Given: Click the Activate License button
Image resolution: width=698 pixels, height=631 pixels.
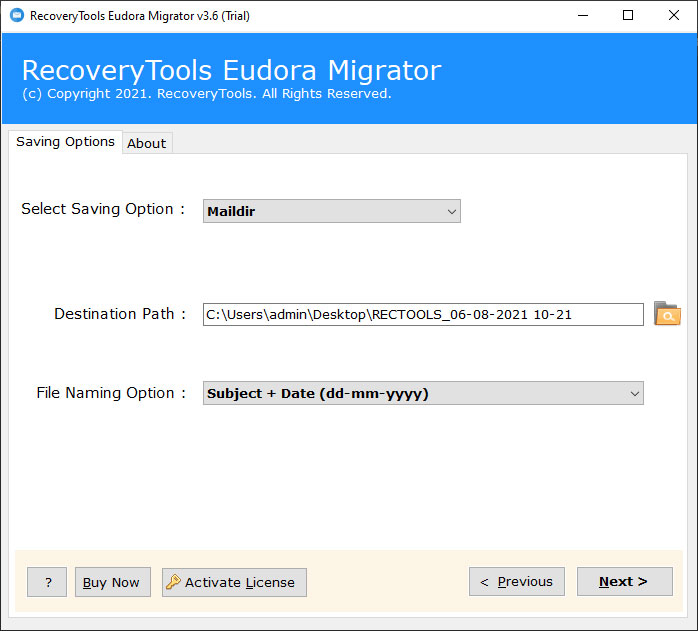Looking at the screenshot, I should tap(234, 582).
